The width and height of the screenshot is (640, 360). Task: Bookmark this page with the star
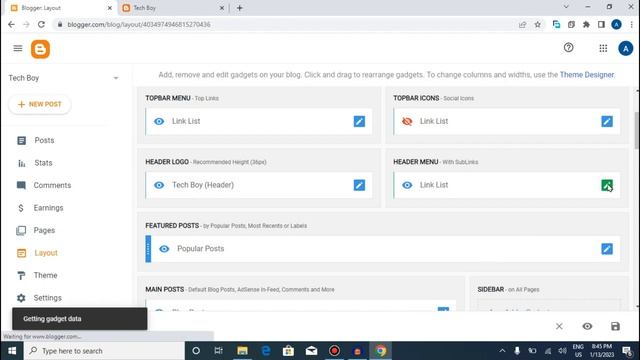[538, 24]
